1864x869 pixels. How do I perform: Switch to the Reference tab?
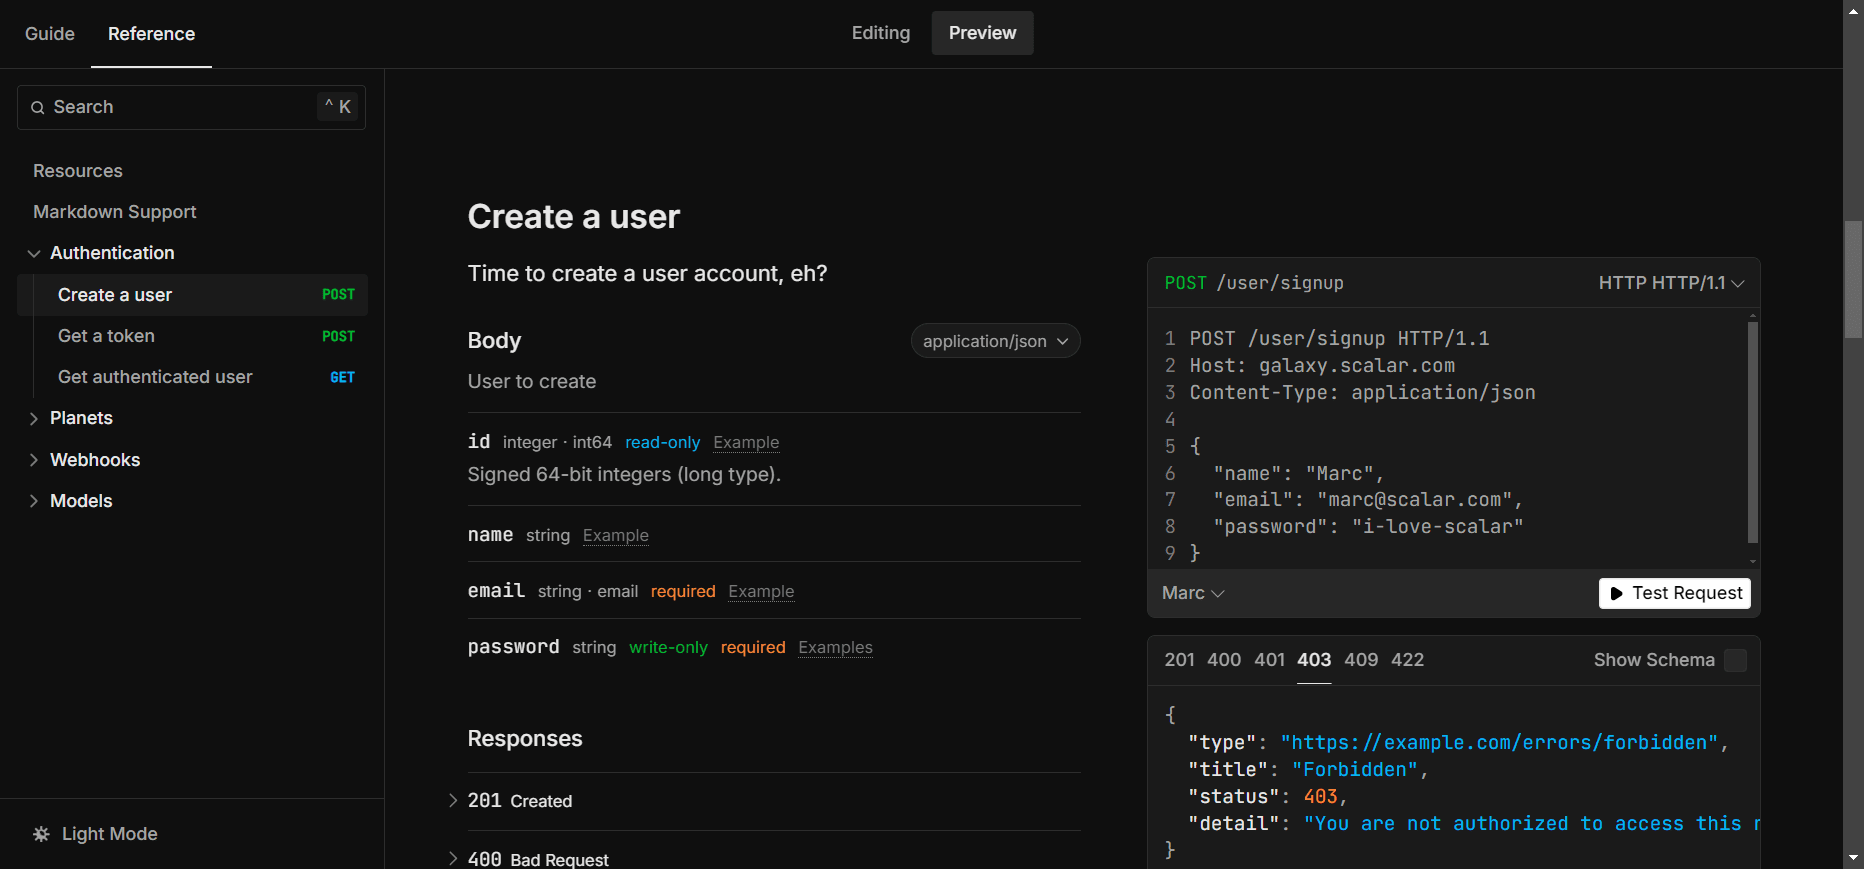tap(151, 34)
